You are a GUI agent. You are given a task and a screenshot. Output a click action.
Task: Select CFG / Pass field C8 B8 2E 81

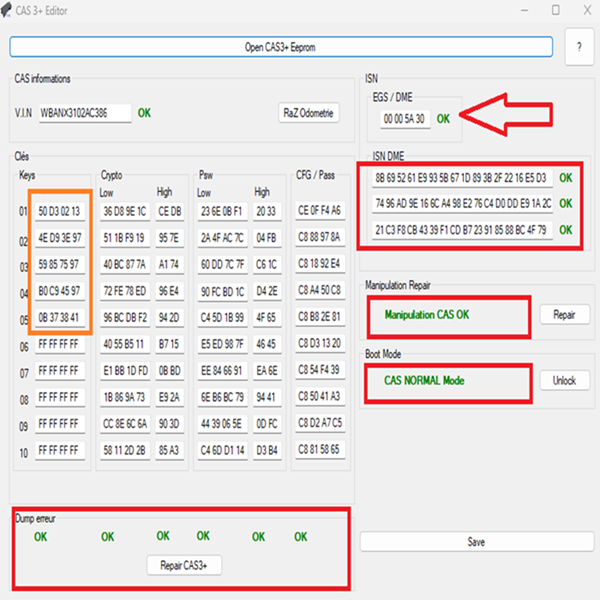click(x=320, y=317)
